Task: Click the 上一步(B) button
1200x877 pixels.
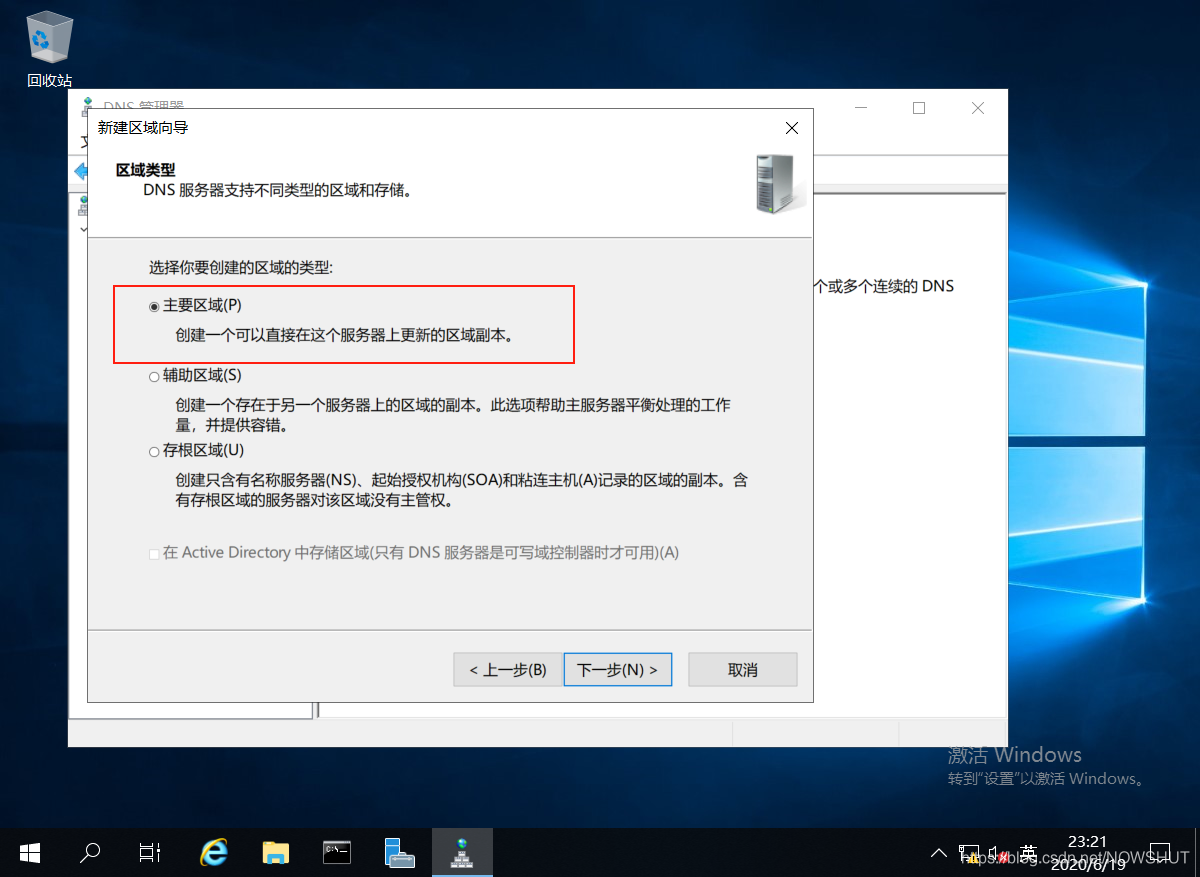Action: coord(507,669)
